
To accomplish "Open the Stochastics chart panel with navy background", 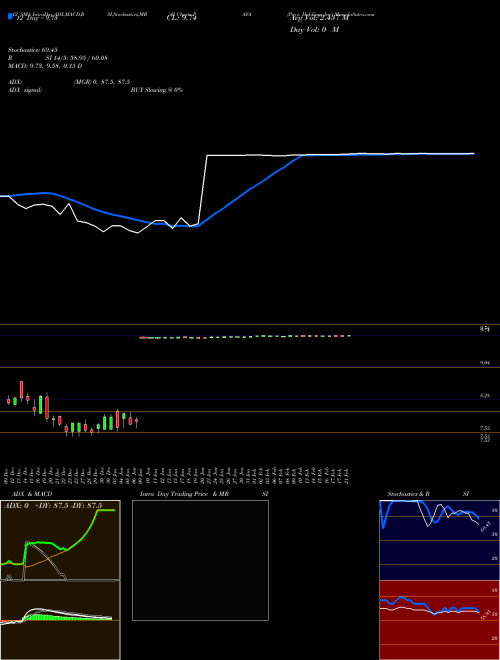I will (439, 540).
